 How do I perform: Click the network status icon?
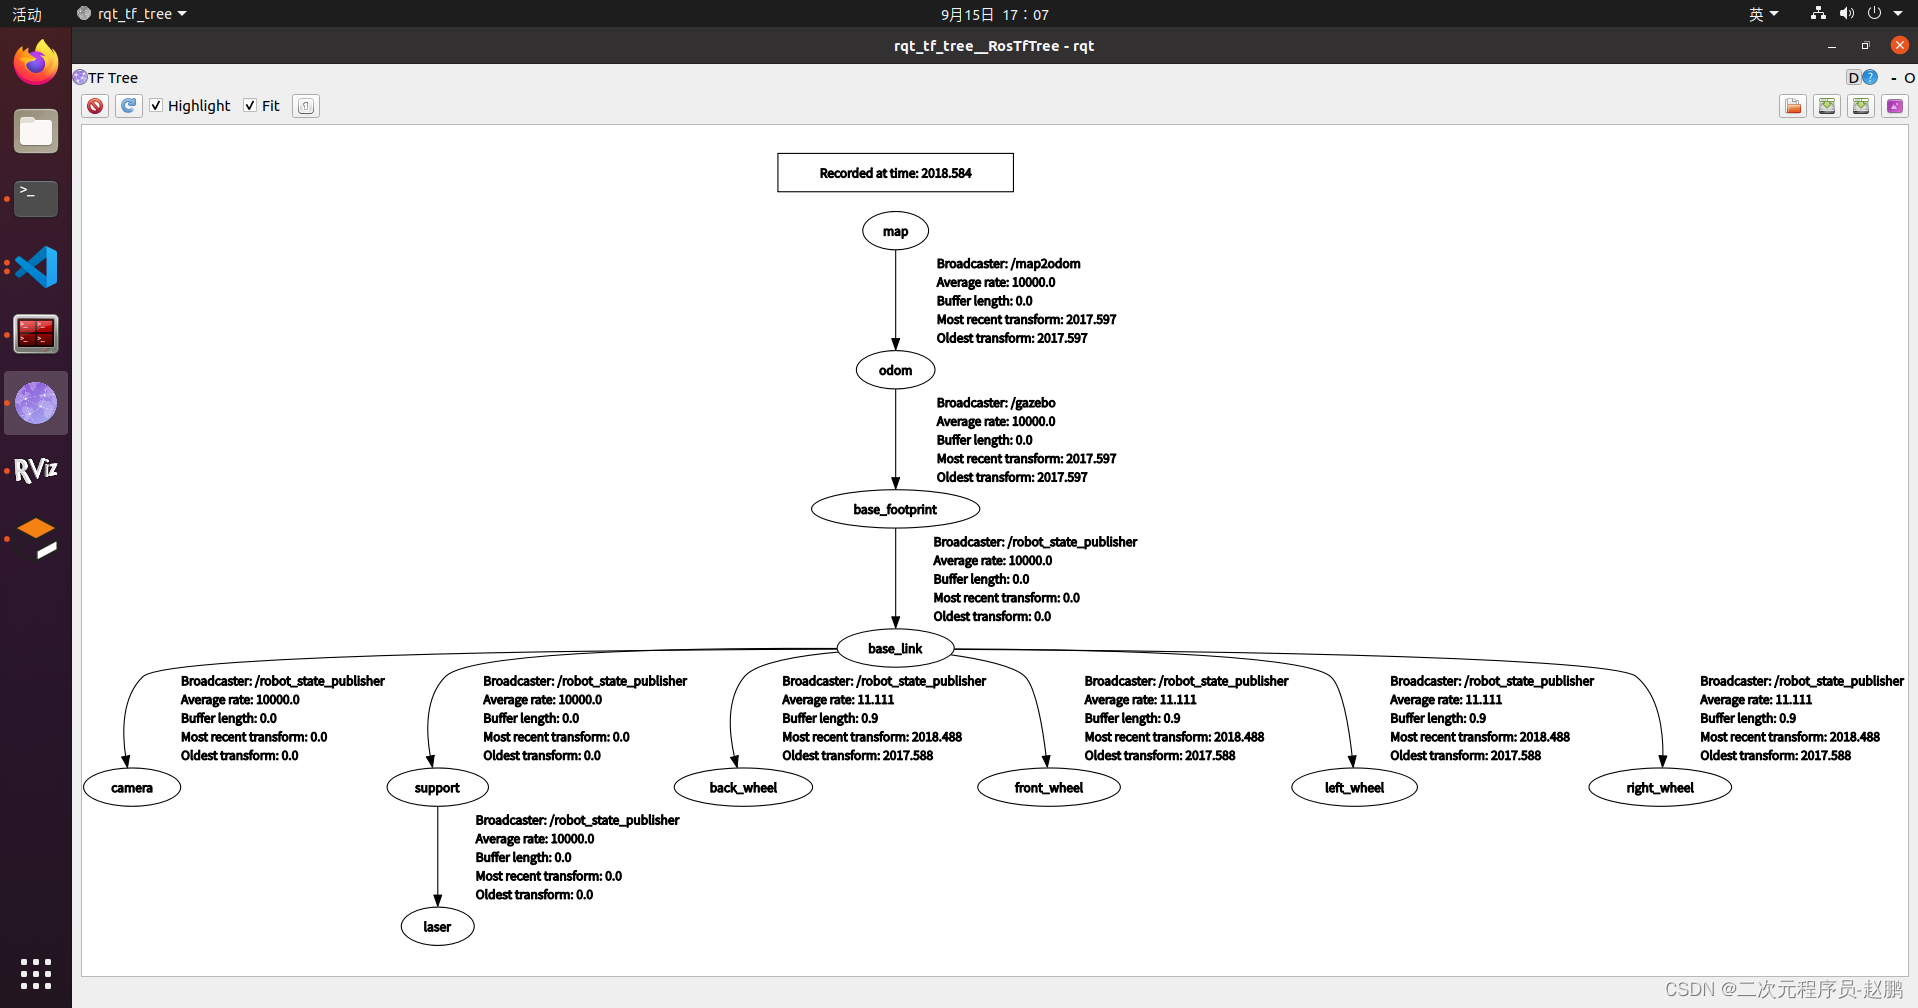(x=1818, y=13)
